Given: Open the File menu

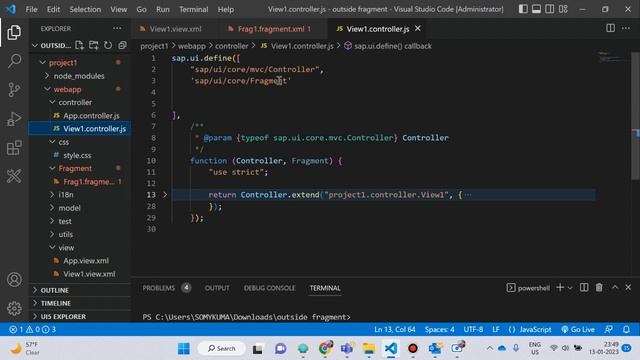Looking at the screenshot, I should point(31,9).
